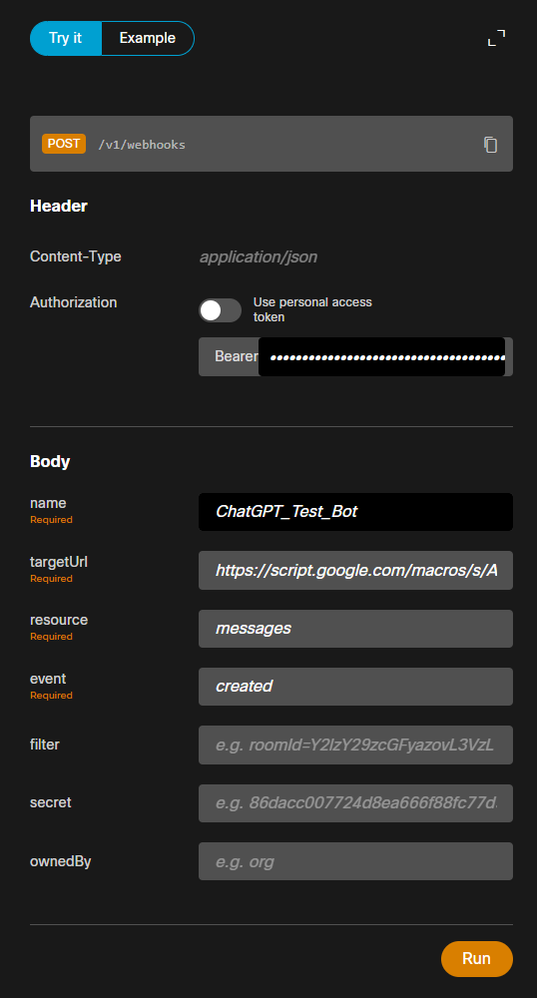537x998 pixels.
Task: Click the event field containing created
Action: 356,687
